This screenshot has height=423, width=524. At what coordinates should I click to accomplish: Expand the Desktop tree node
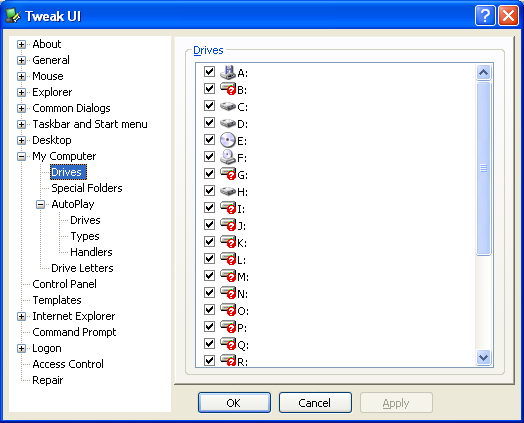(x=21, y=140)
